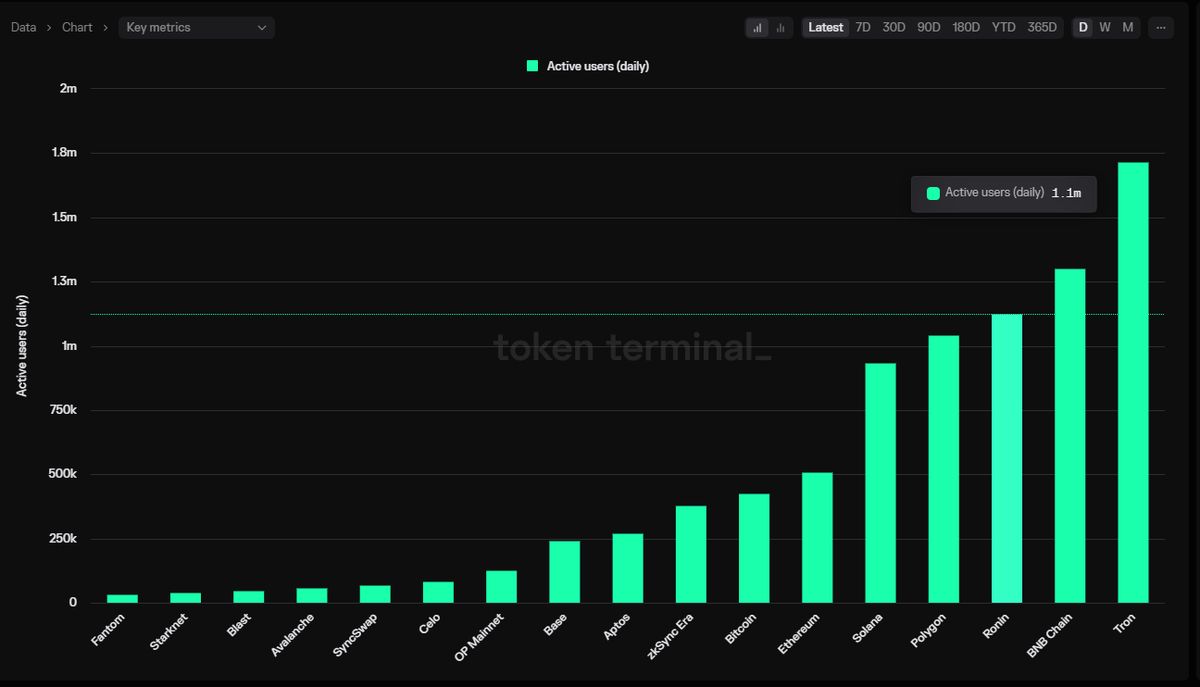Image resolution: width=1200 pixels, height=687 pixels.
Task: Click the Avalanche x-axis label
Action: (291, 634)
